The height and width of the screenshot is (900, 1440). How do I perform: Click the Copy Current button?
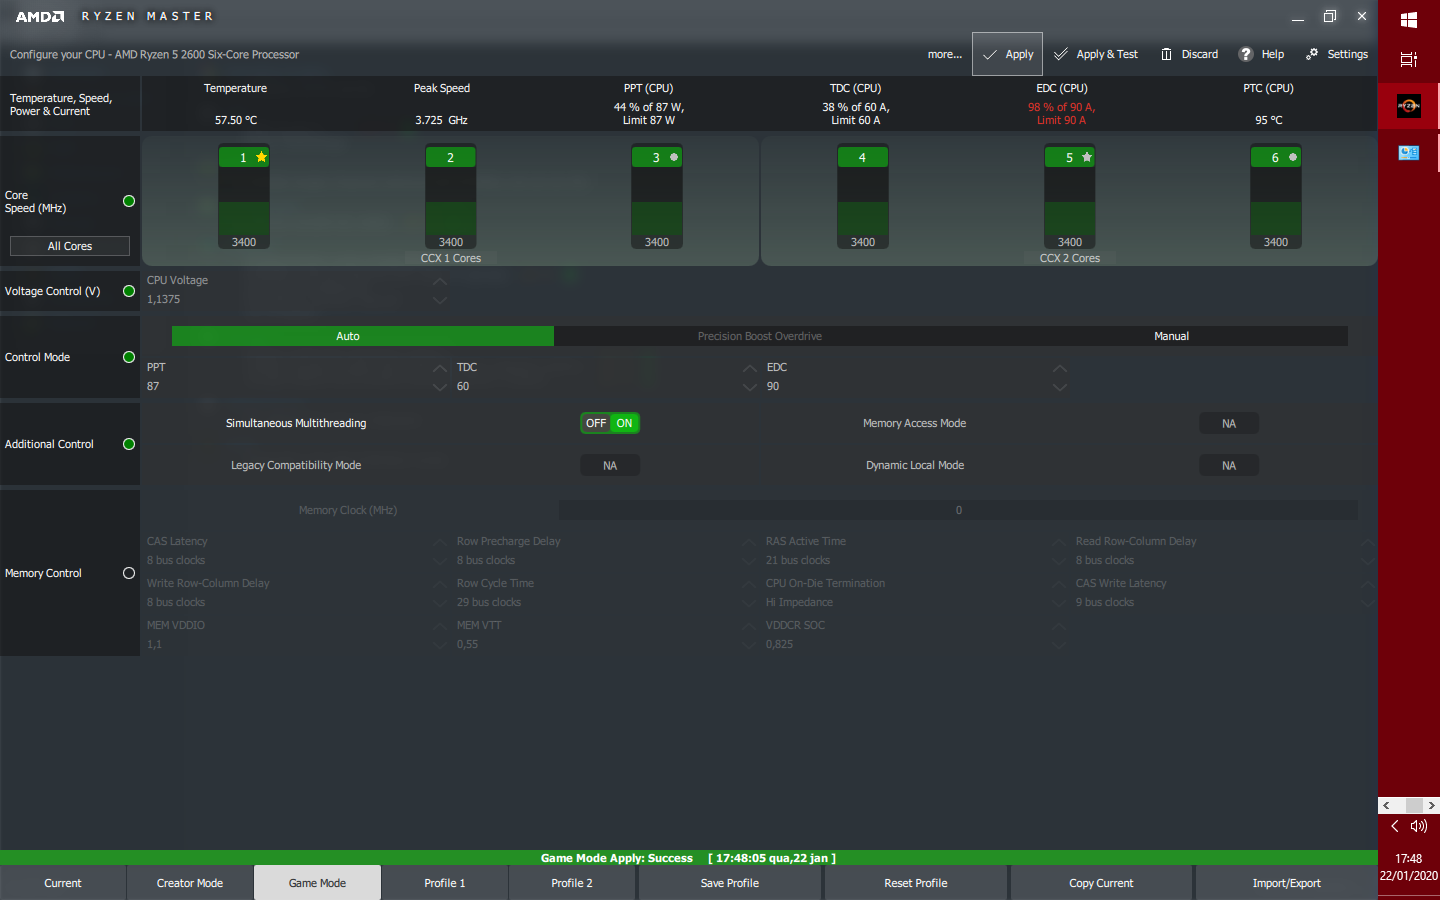pos(1101,883)
